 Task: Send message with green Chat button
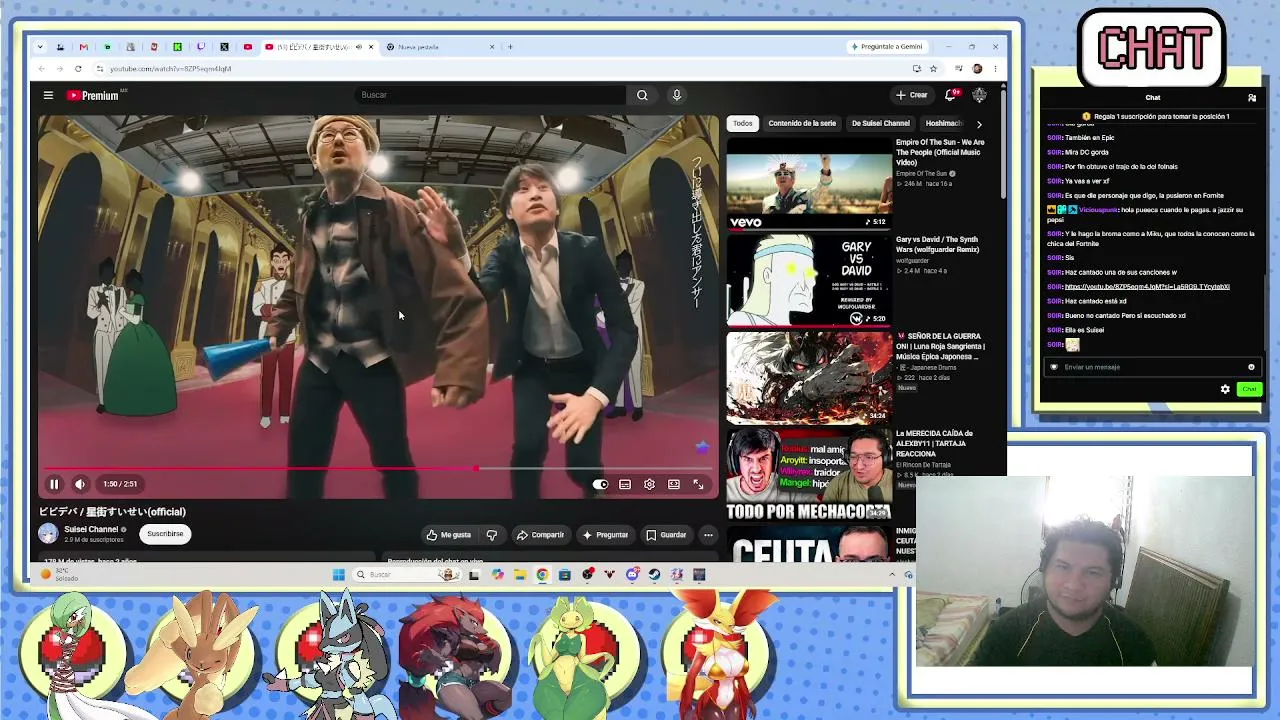click(x=1249, y=389)
